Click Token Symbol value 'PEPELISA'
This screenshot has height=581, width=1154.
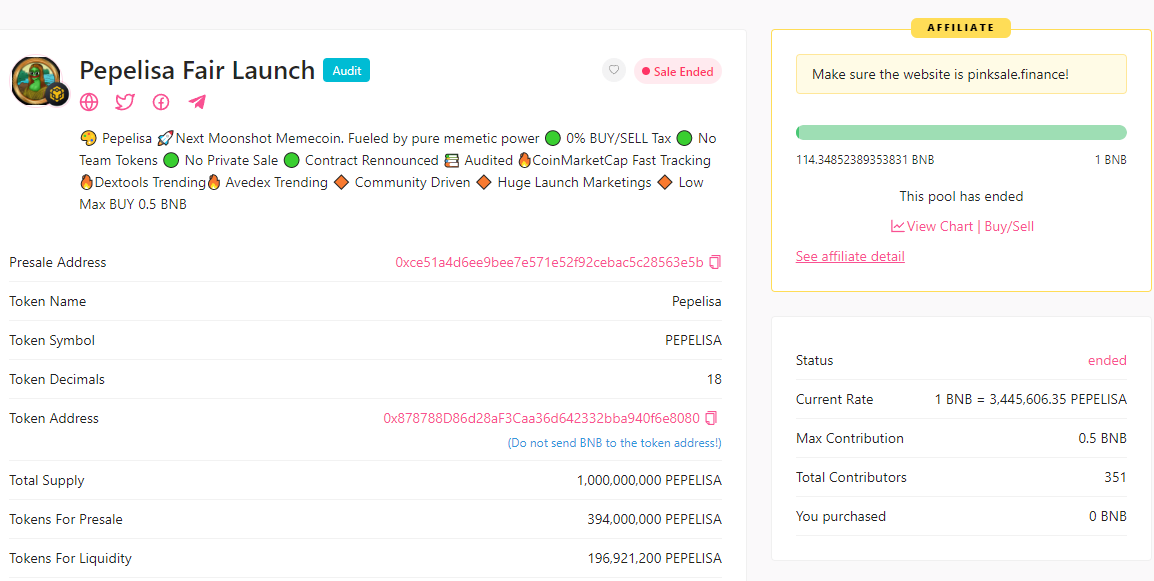click(x=693, y=340)
